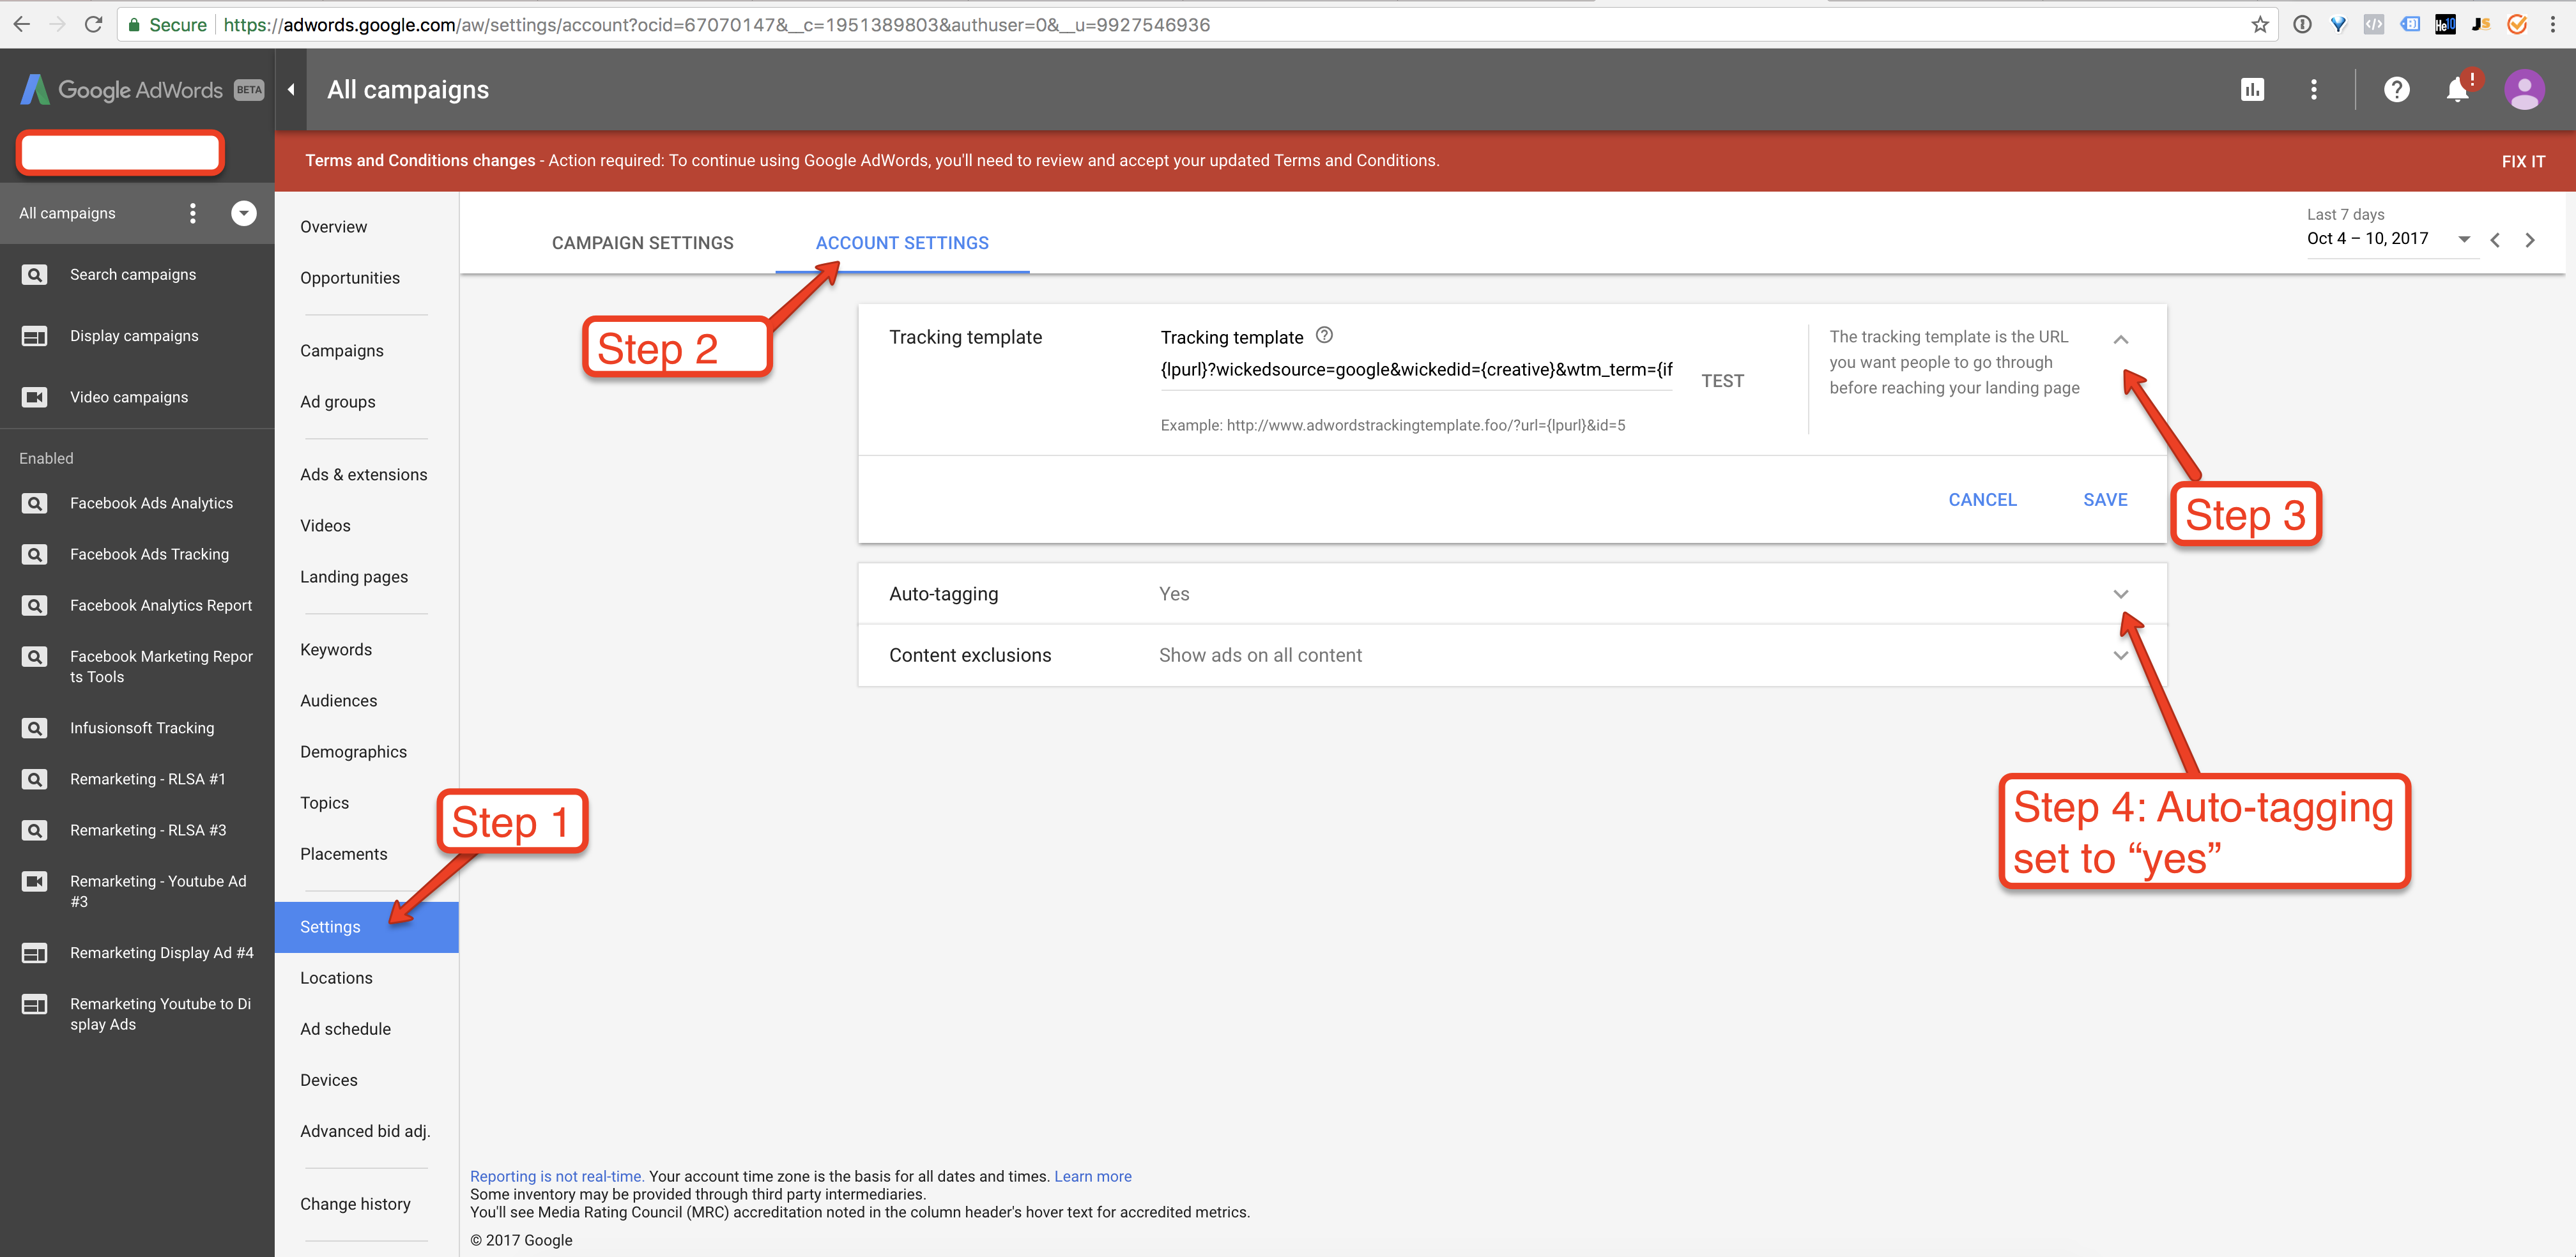Open the three-dot tools menu in header
Screen dimensions: 2576x1257
tap(2314, 90)
